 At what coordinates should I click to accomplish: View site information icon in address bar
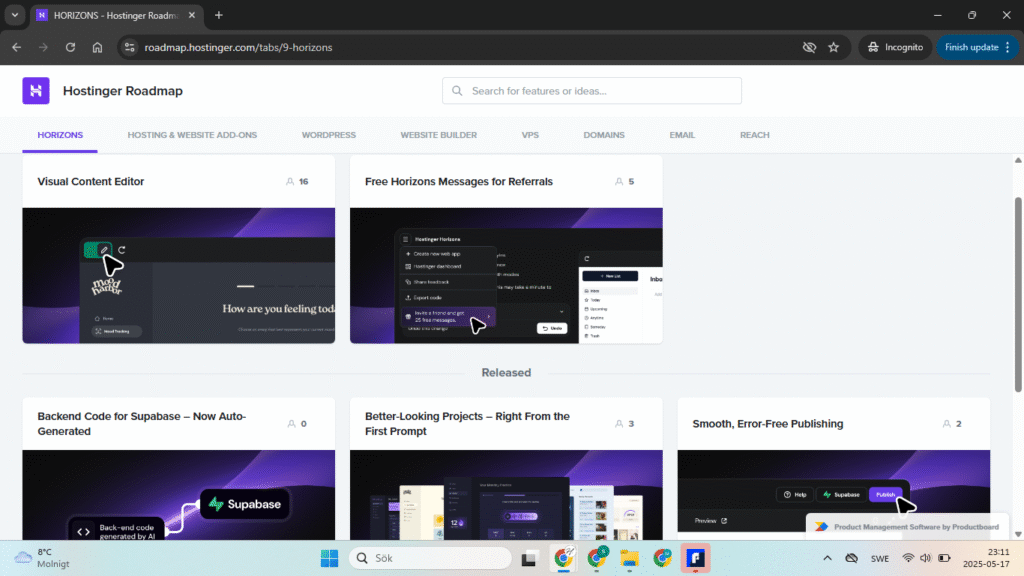tap(129, 47)
